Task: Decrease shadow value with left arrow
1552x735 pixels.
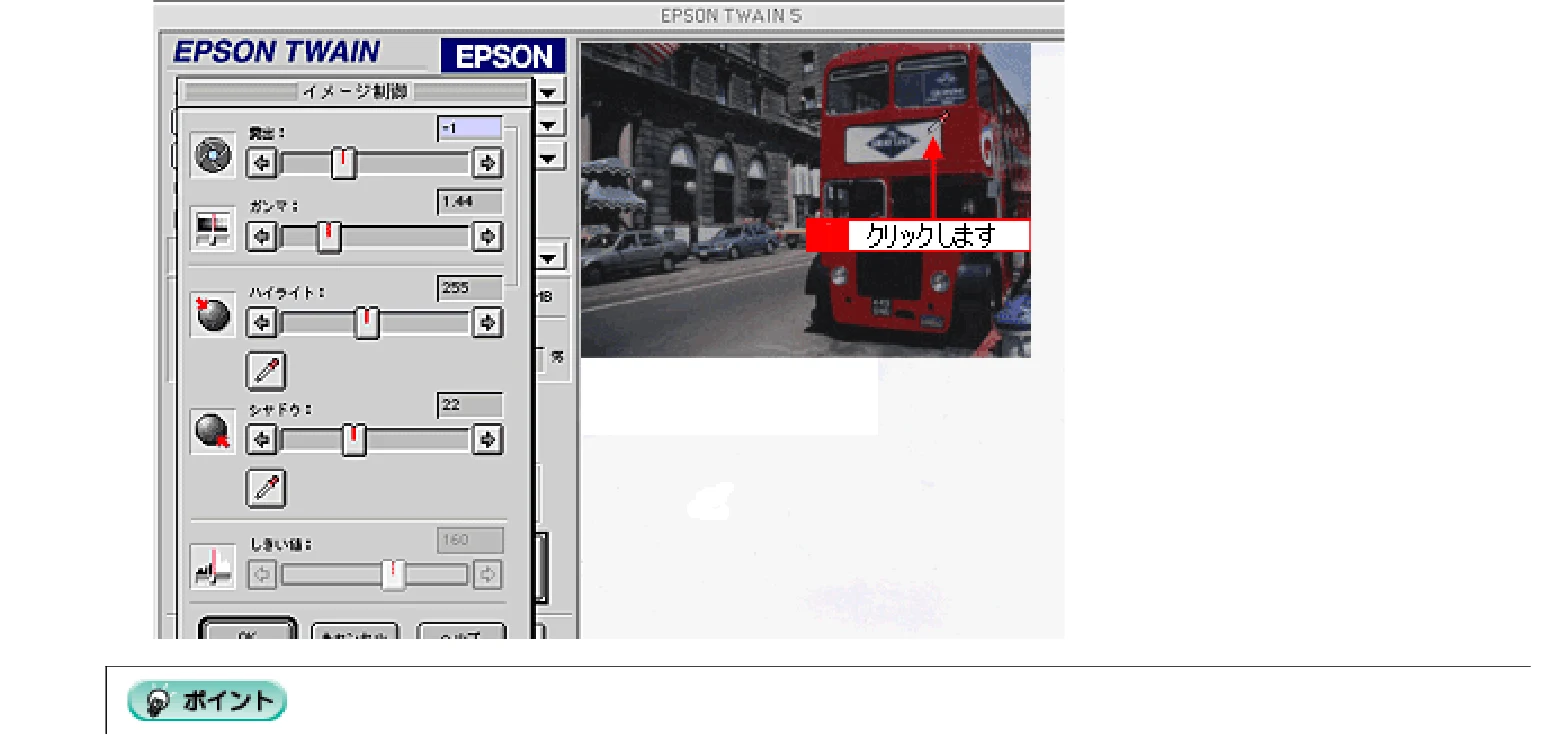Action: (x=262, y=439)
